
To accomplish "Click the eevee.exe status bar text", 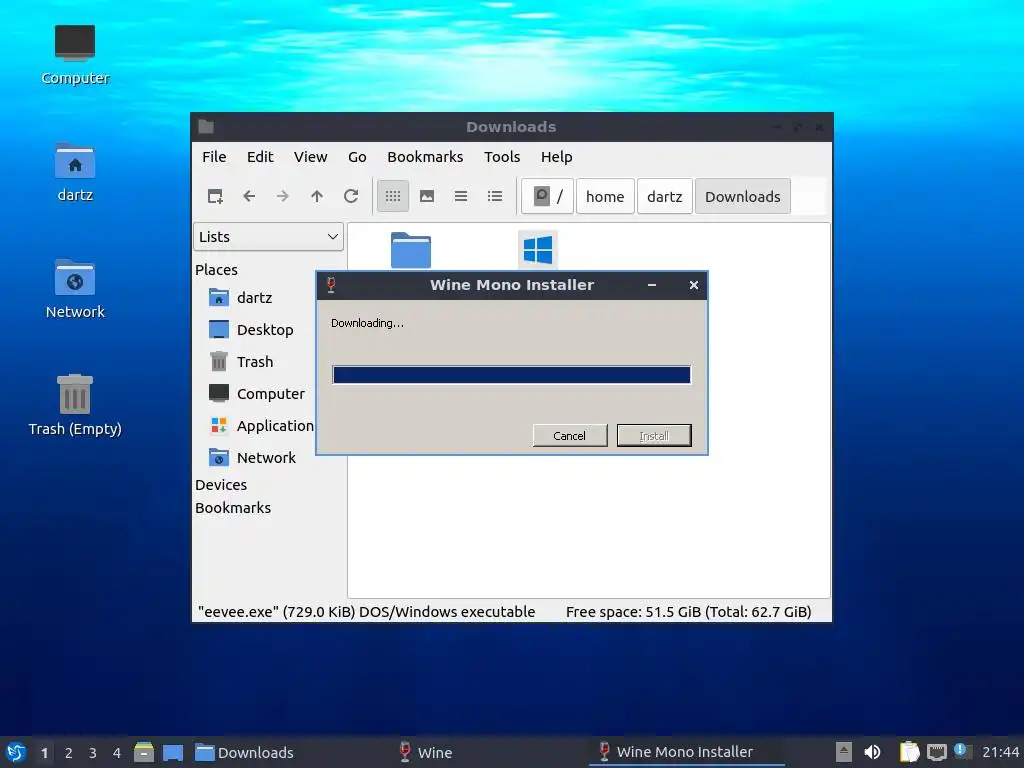I will click(366, 612).
